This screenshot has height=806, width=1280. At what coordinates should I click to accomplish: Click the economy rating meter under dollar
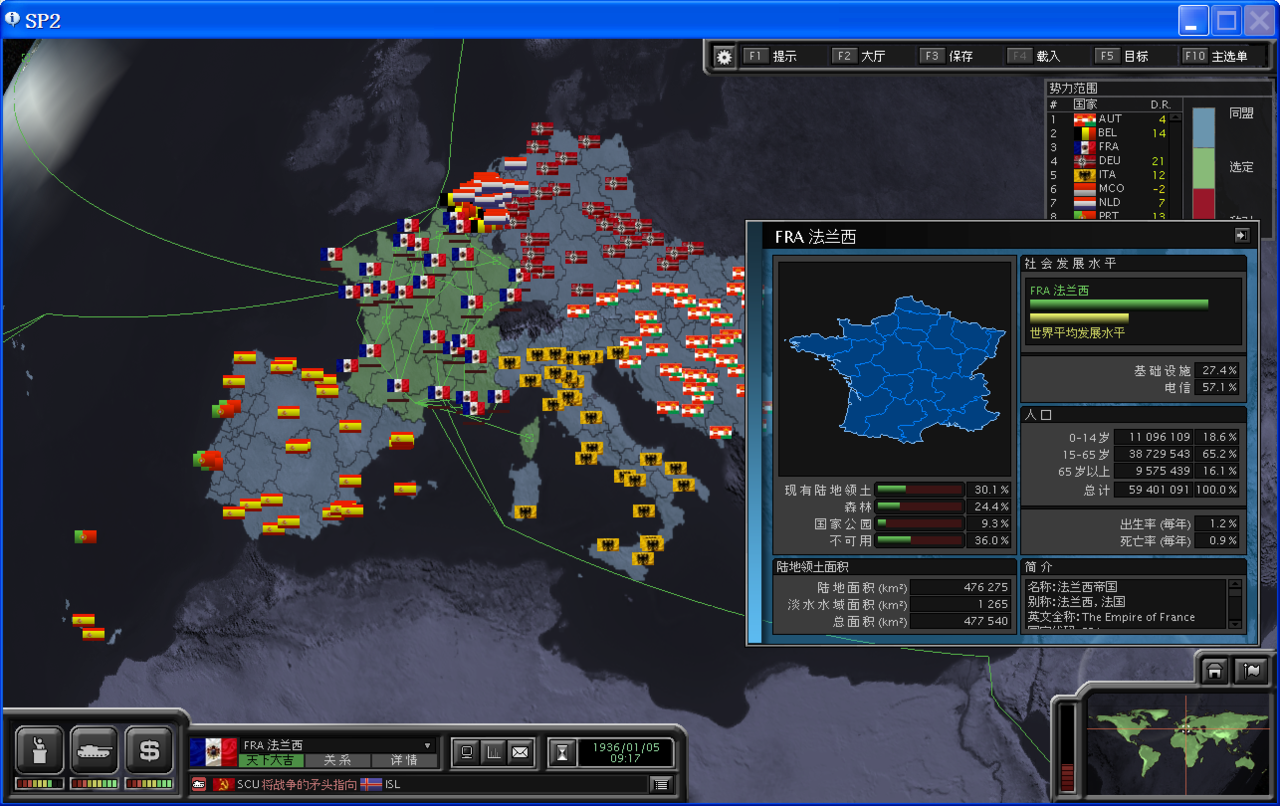pos(149,783)
